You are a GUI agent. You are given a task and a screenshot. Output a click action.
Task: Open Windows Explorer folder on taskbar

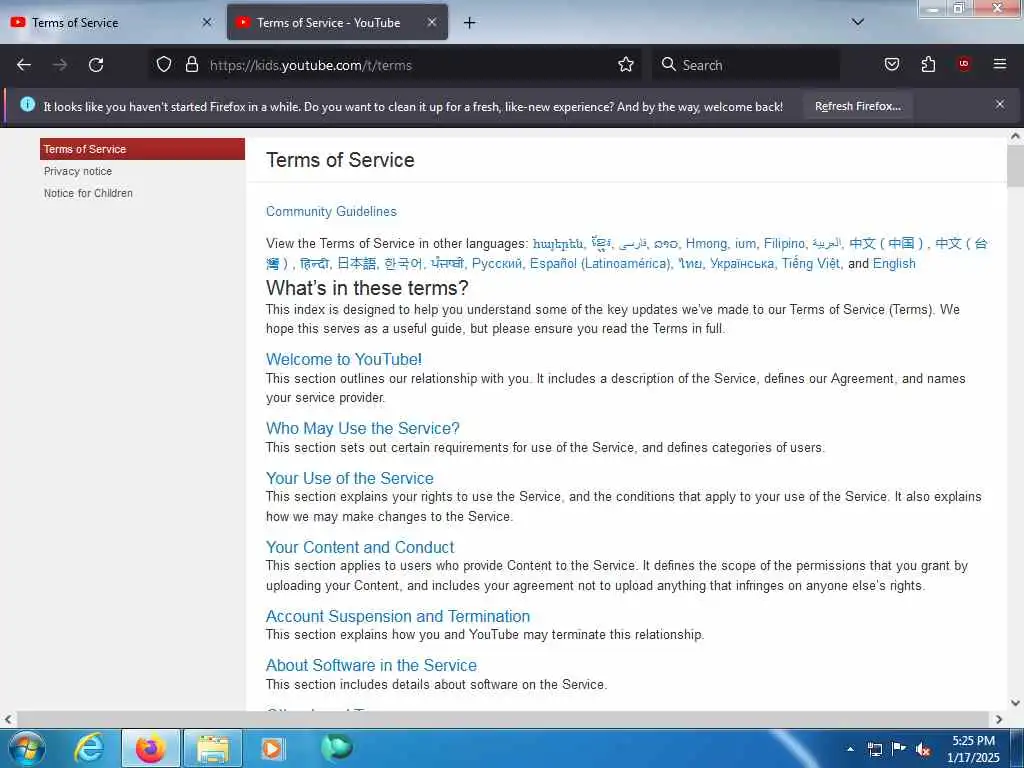click(x=213, y=748)
